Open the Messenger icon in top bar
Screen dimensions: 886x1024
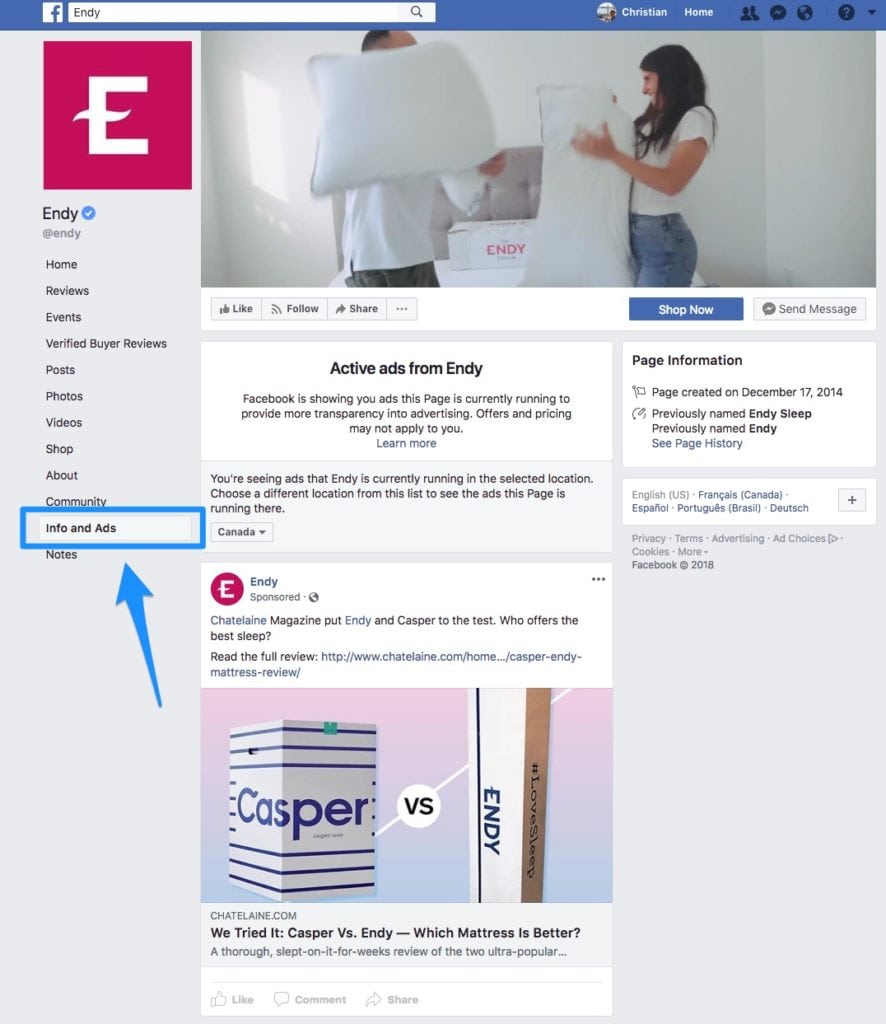coord(778,12)
